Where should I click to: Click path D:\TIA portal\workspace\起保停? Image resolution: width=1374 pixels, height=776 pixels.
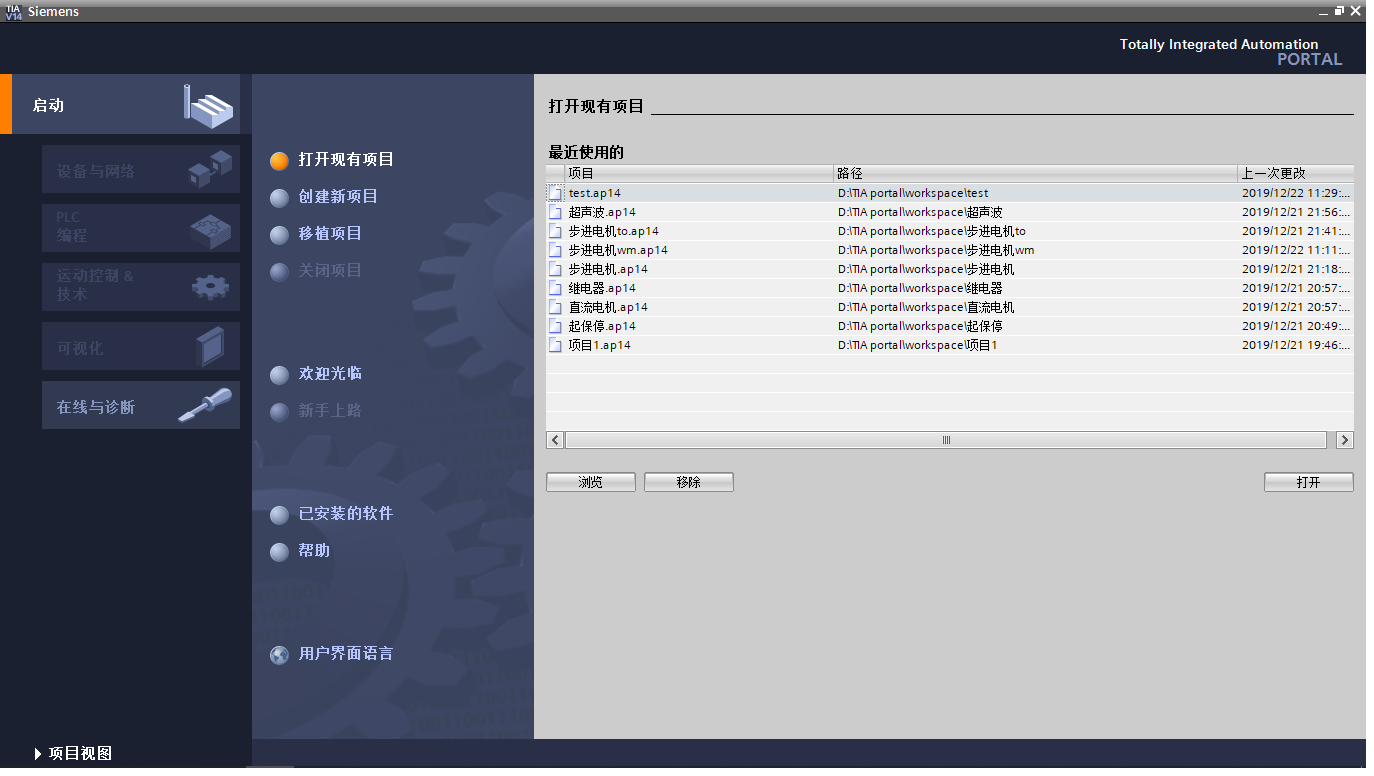(x=920, y=326)
